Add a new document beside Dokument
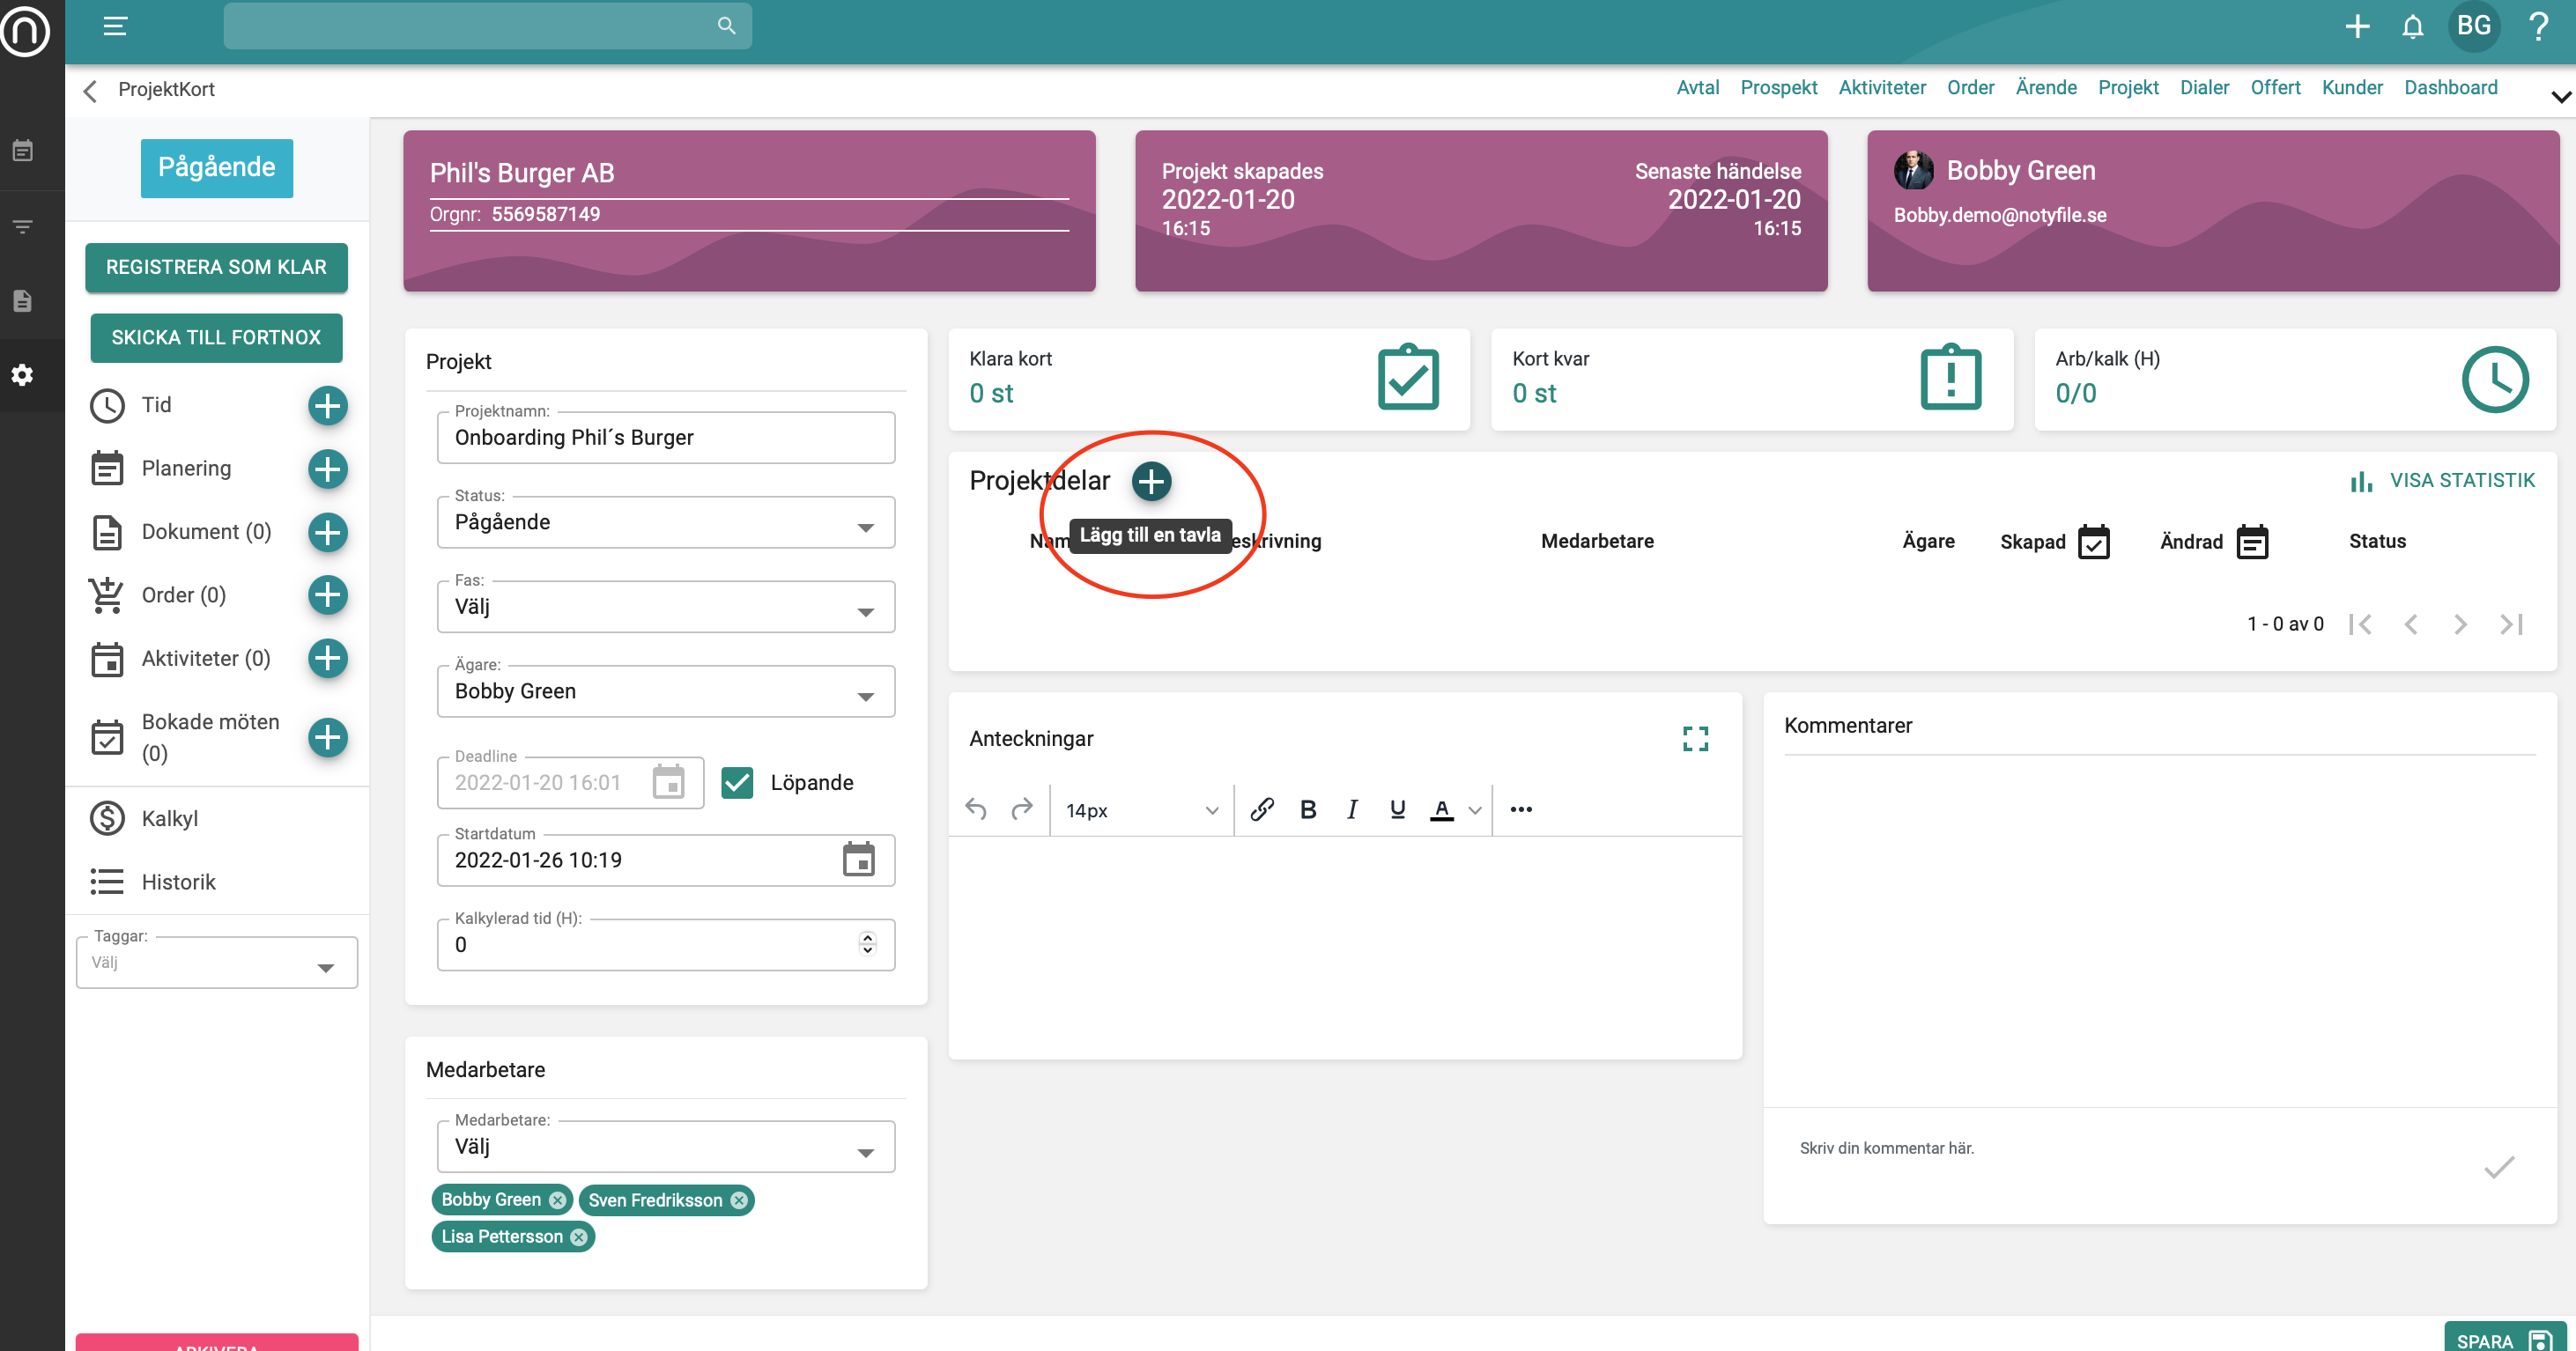The width and height of the screenshot is (2576, 1351). [327, 532]
